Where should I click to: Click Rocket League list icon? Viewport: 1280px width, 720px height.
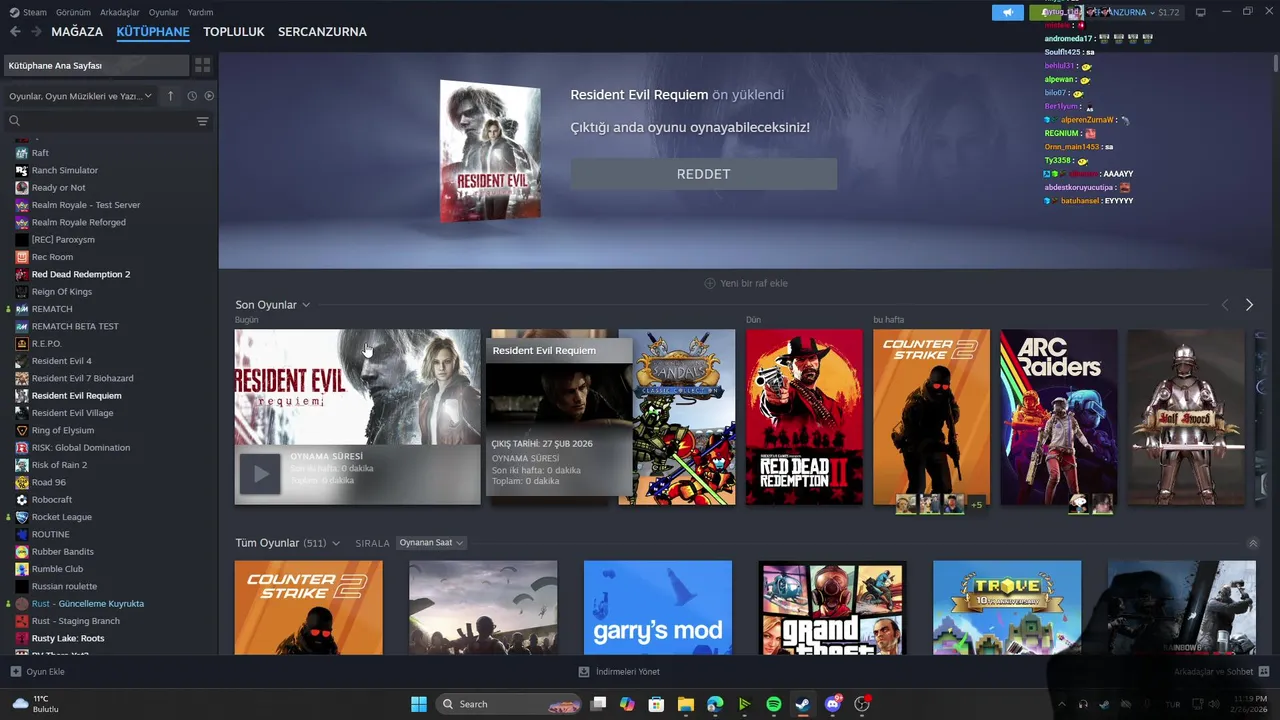coord(22,517)
